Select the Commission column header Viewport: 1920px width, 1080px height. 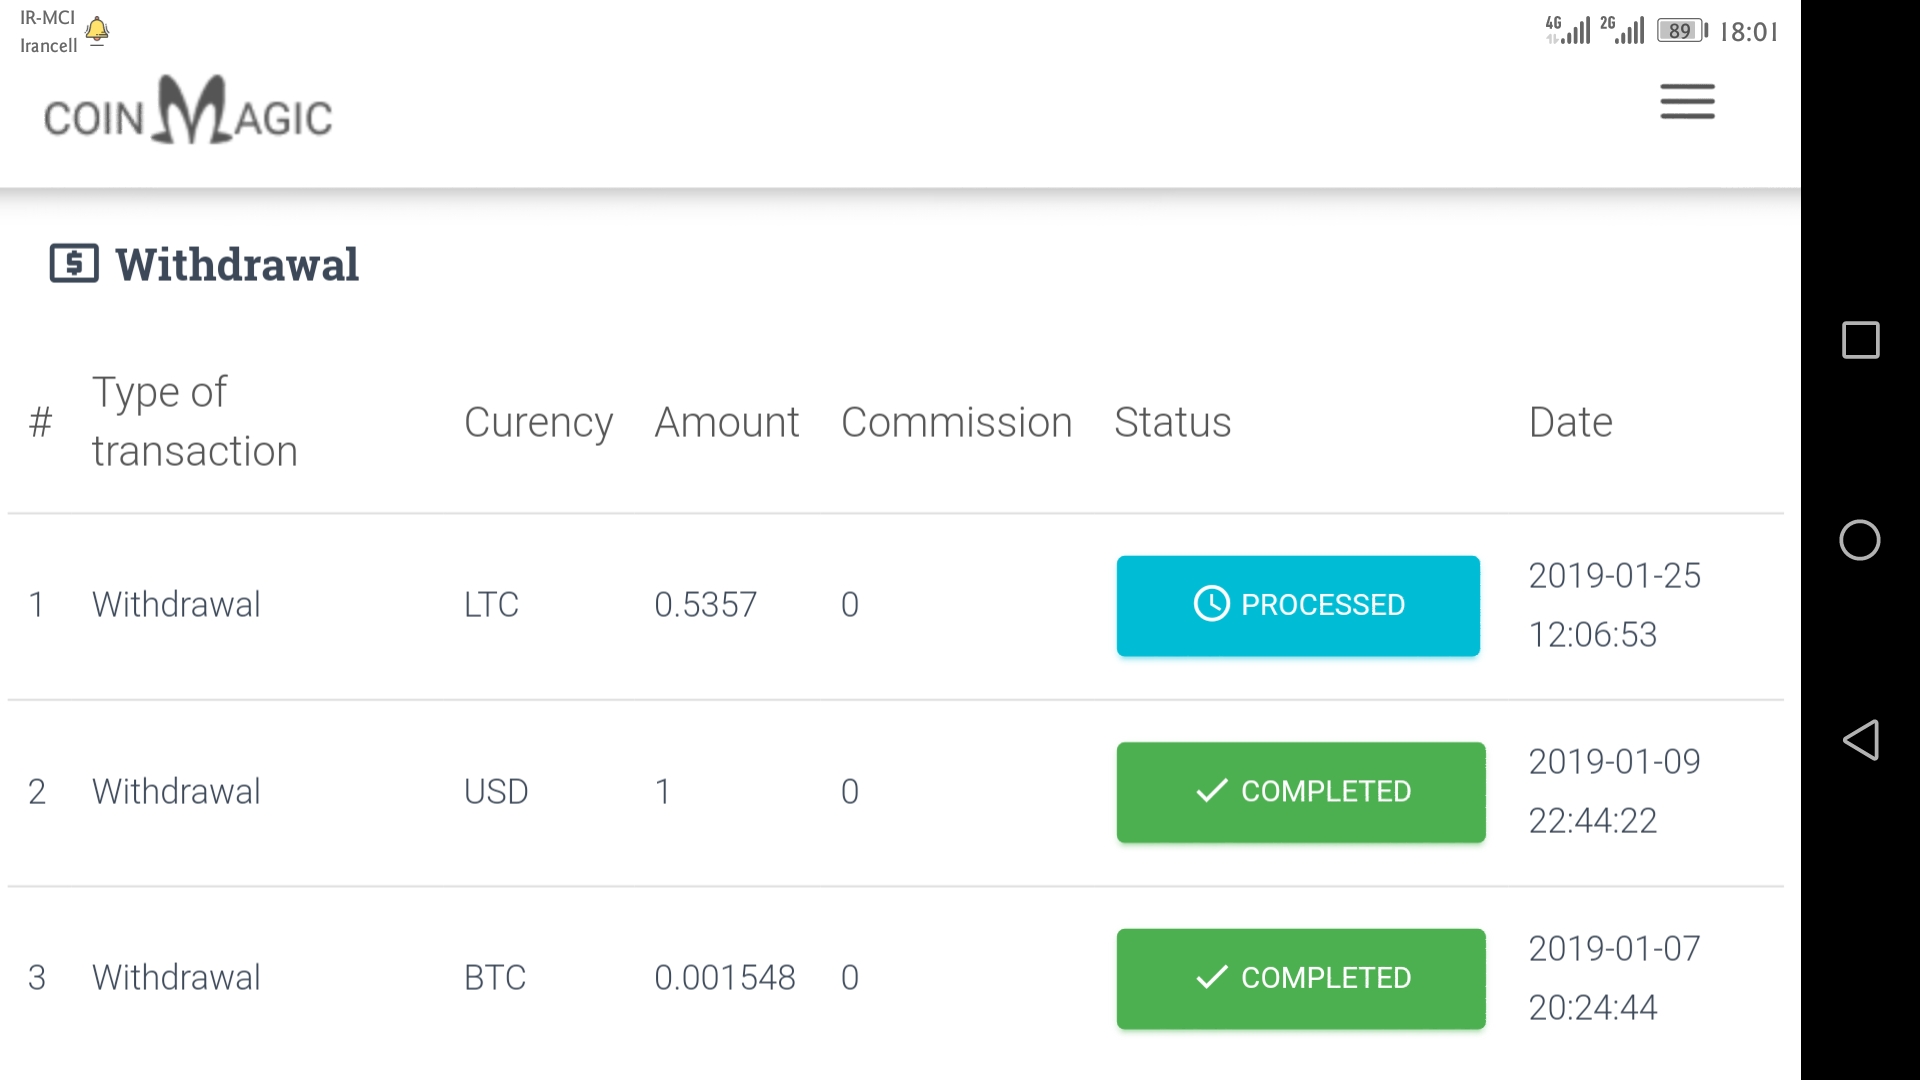tap(956, 422)
